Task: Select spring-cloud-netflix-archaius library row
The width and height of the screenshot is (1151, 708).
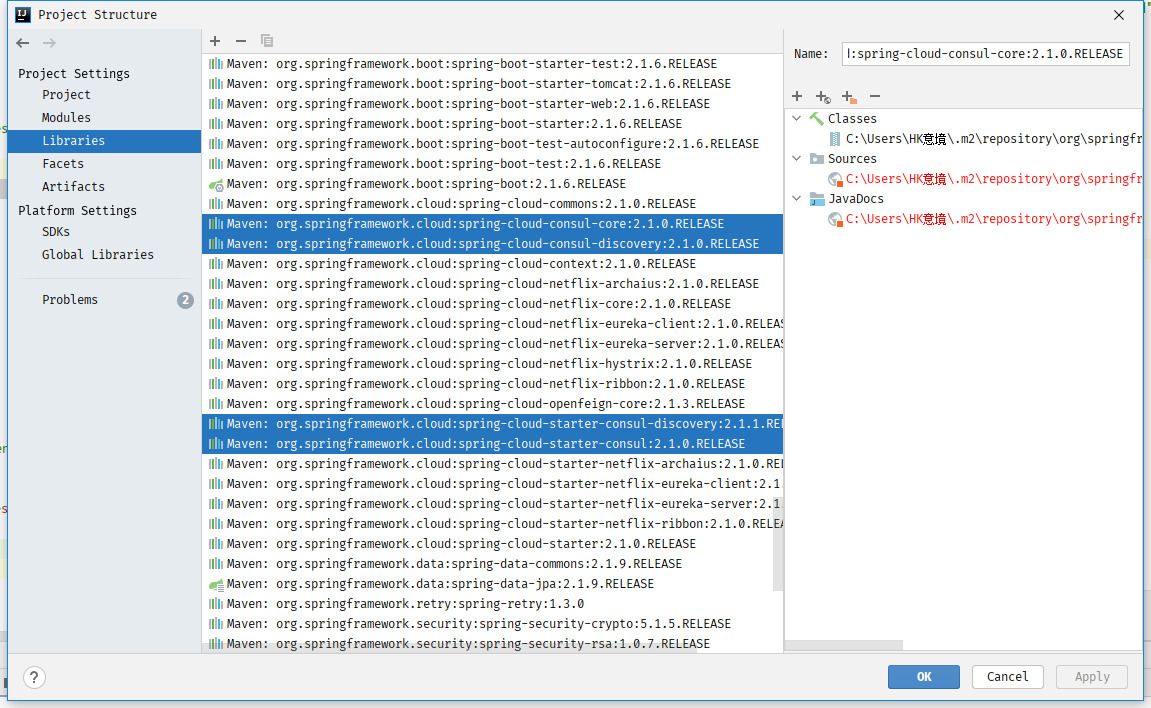Action: (x=492, y=284)
